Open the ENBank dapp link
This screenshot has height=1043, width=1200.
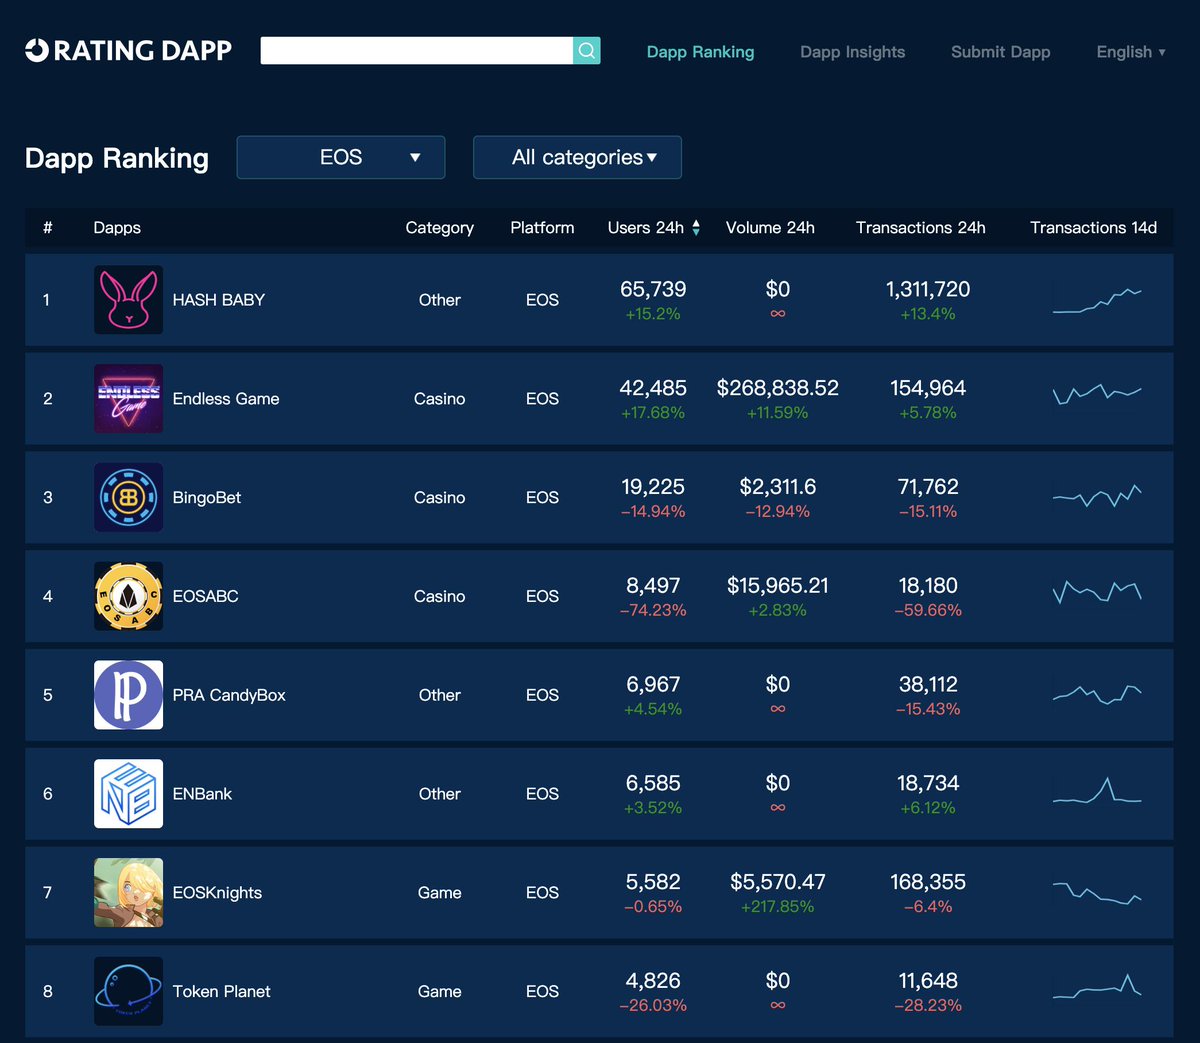click(x=202, y=794)
